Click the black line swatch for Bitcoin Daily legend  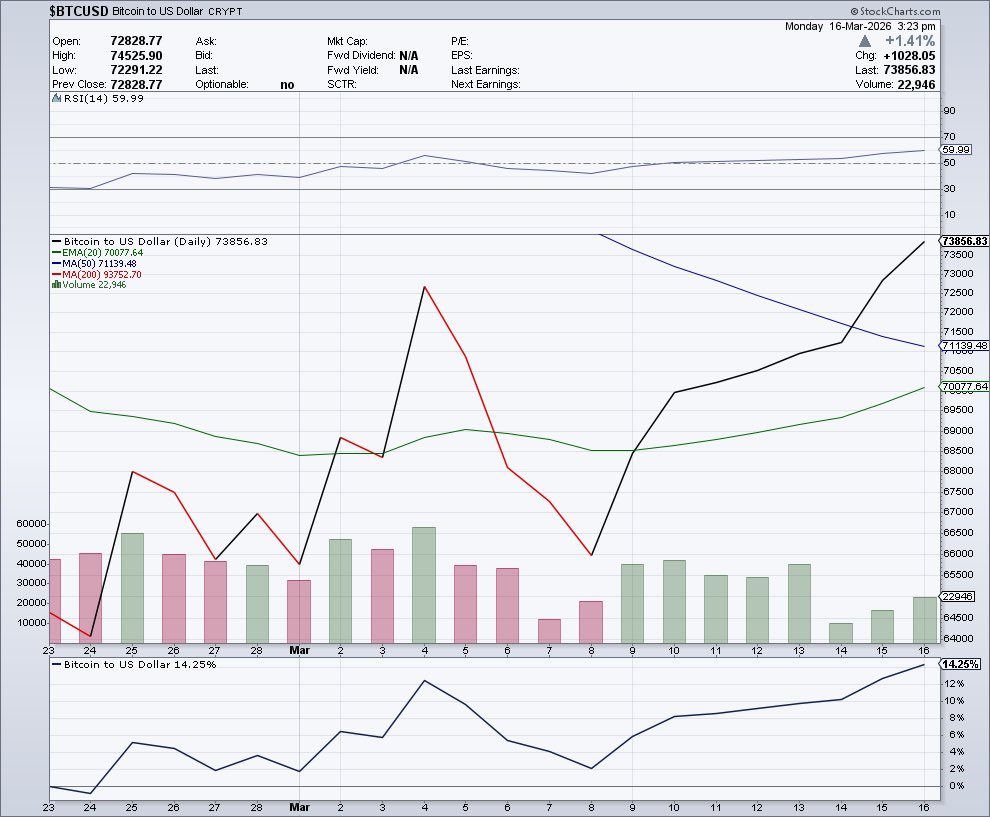tap(57, 242)
